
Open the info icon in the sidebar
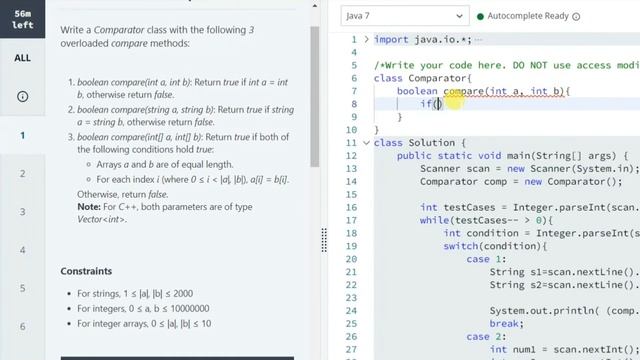click(x=22, y=96)
